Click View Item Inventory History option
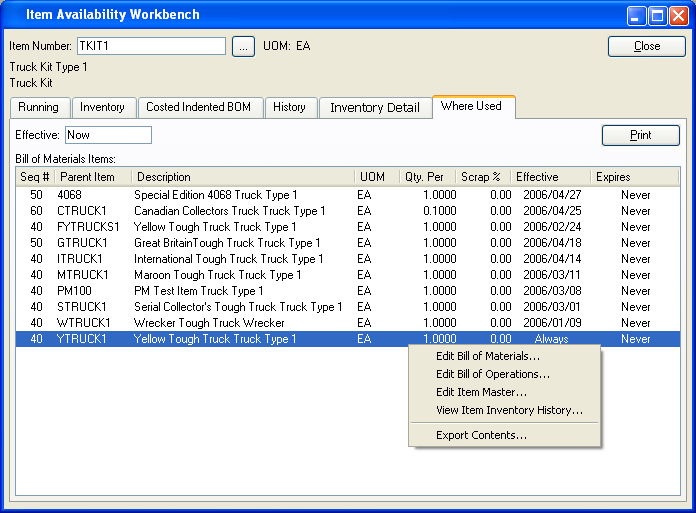The width and height of the screenshot is (696, 513). [509, 411]
